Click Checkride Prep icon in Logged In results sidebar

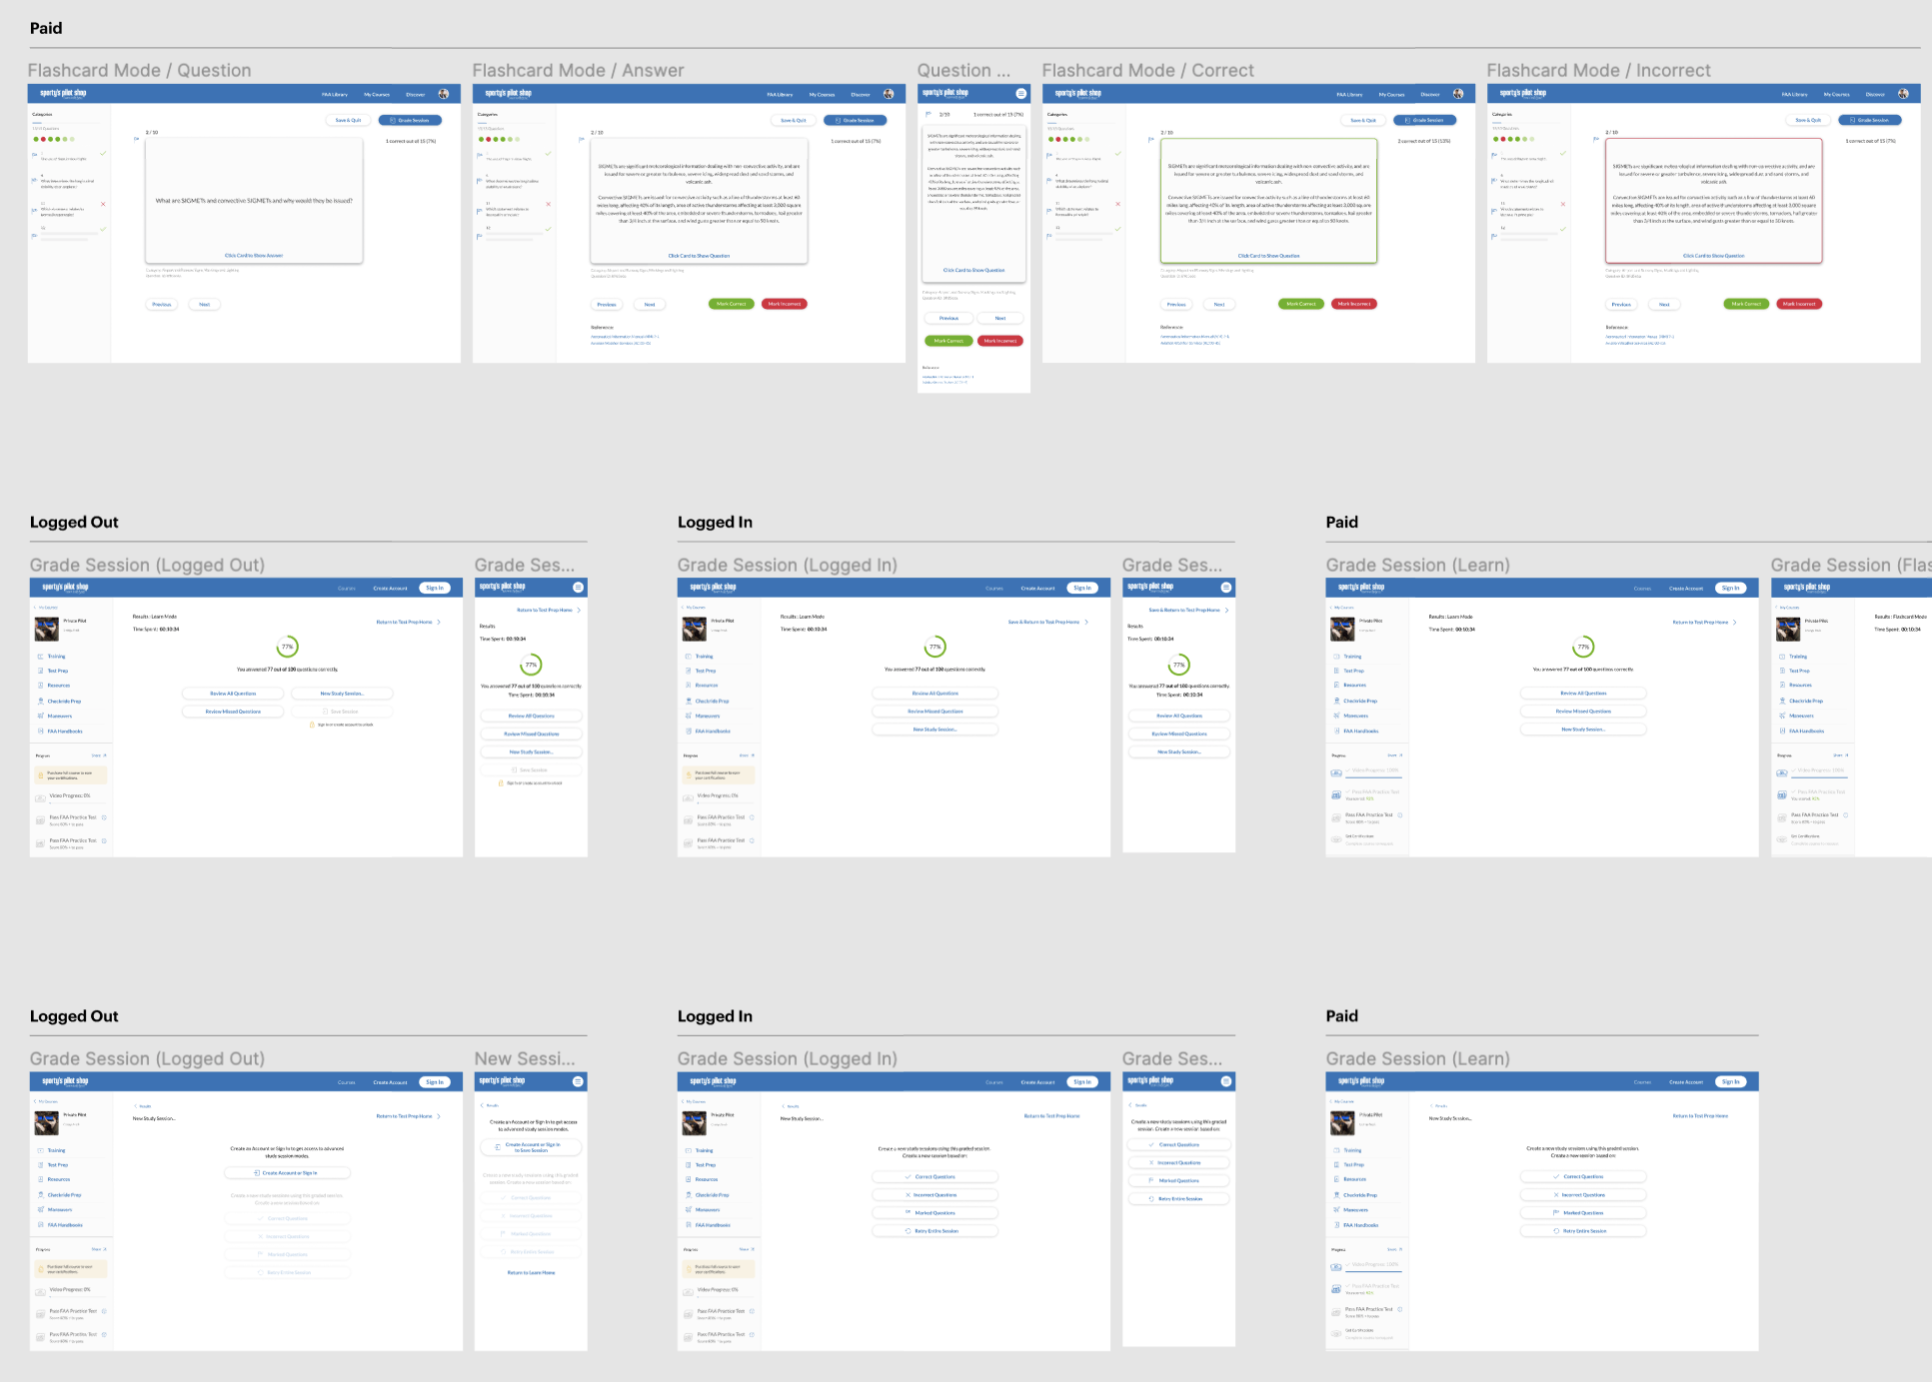(689, 701)
